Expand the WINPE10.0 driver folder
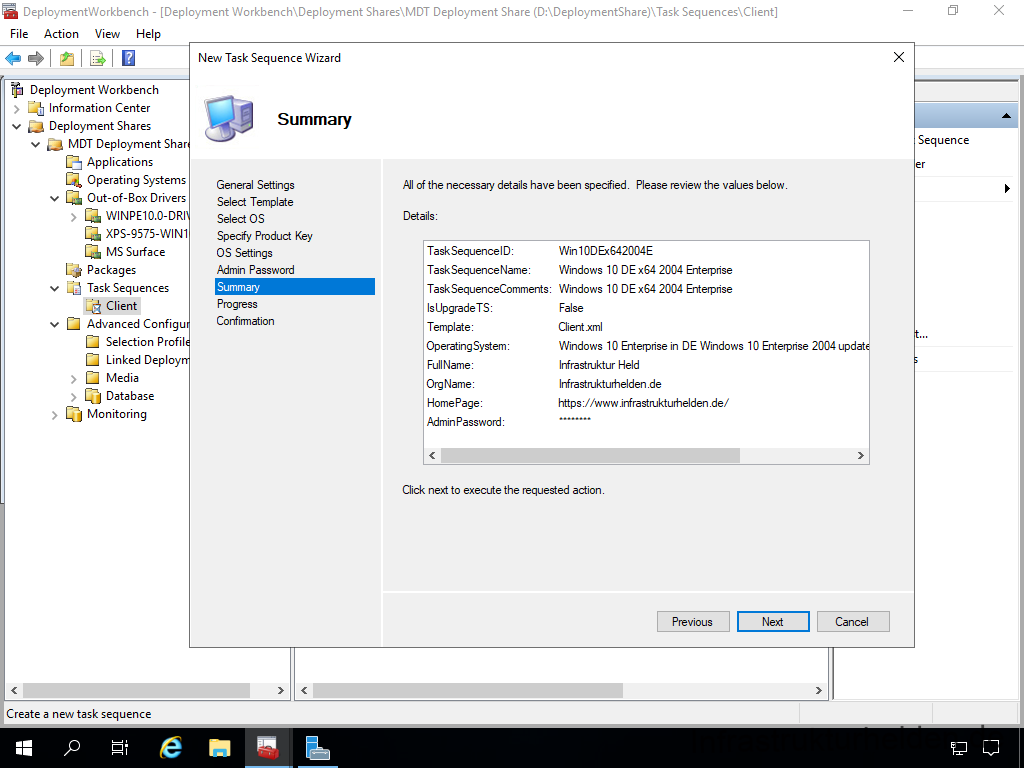Screen dimensions: 1024x768 pyautogui.click(x=74, y=217)
